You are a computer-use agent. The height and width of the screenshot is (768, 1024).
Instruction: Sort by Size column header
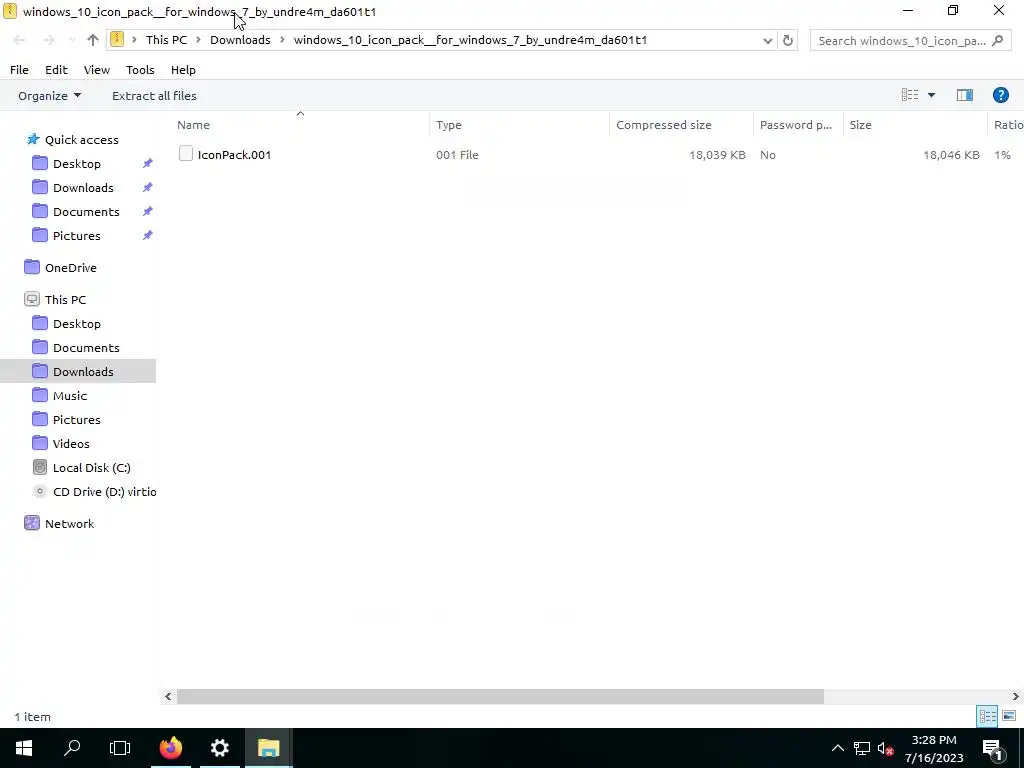coord(915,125)
